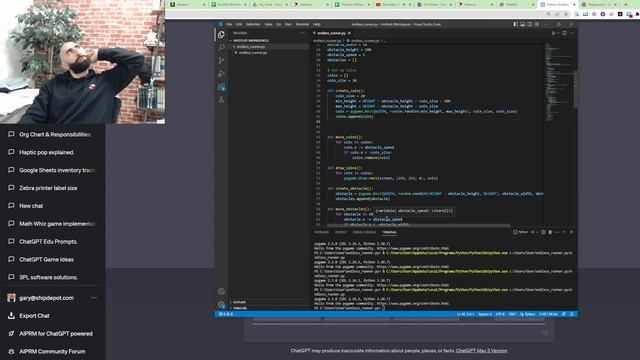Split the terminal panel
Screen dimensions: 640x360
click(x=543, y=232)
